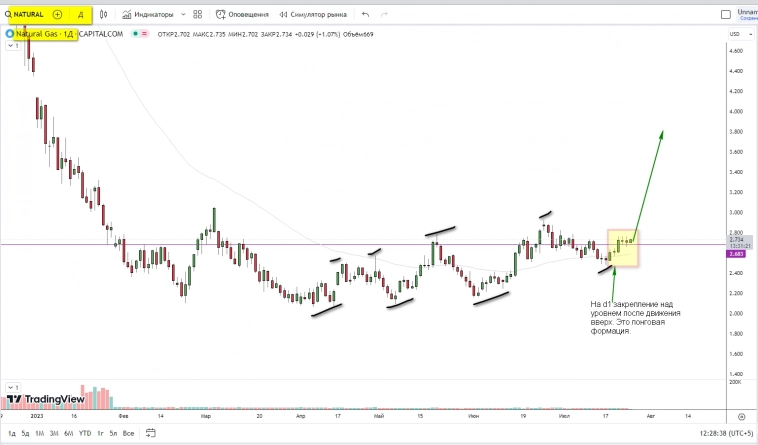Screen dimensions: 758x445
Task: Create alert via Оповещения button
Action: [x=242, y=14]
